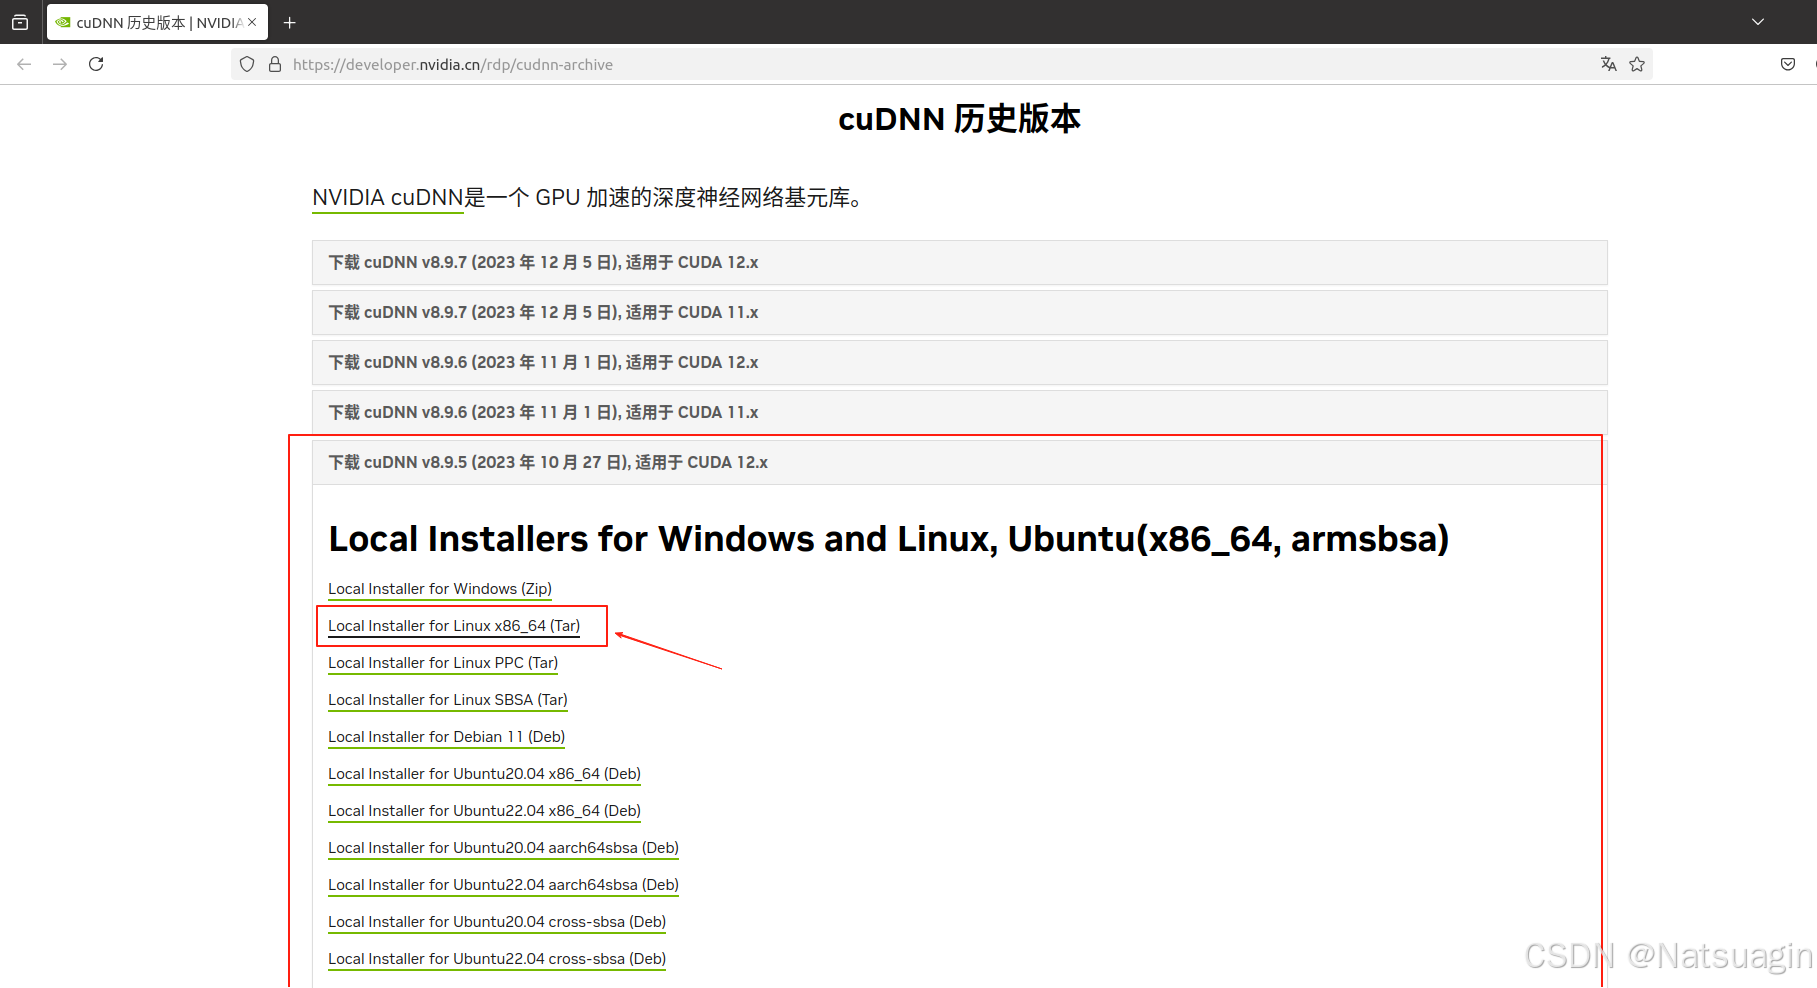Expand cuDNN v8.9.6 for CUDA 11.x
Image resolution: width=1817 pixels, height=988 pixels.
coord(959,412)
